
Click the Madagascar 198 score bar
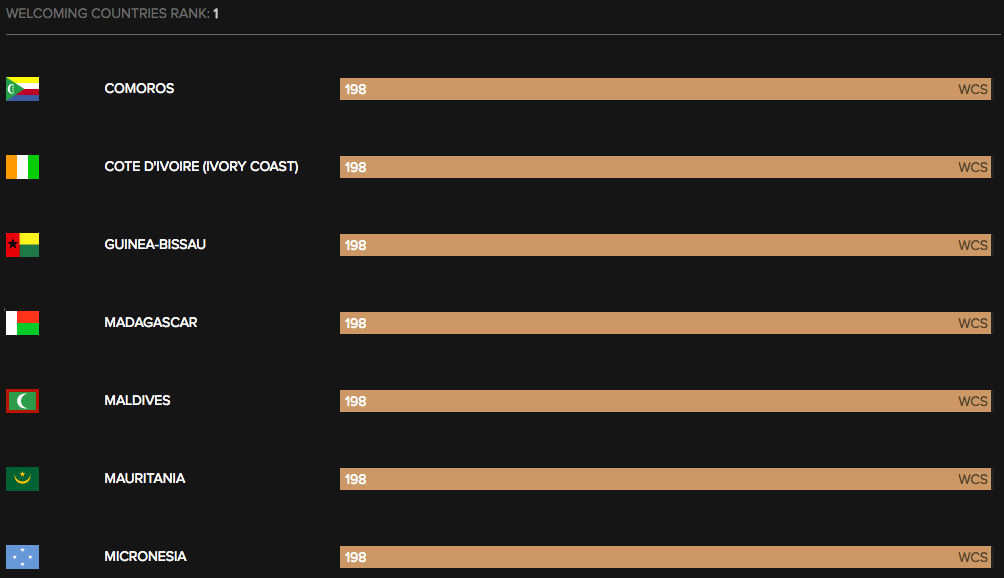[665, 323]
